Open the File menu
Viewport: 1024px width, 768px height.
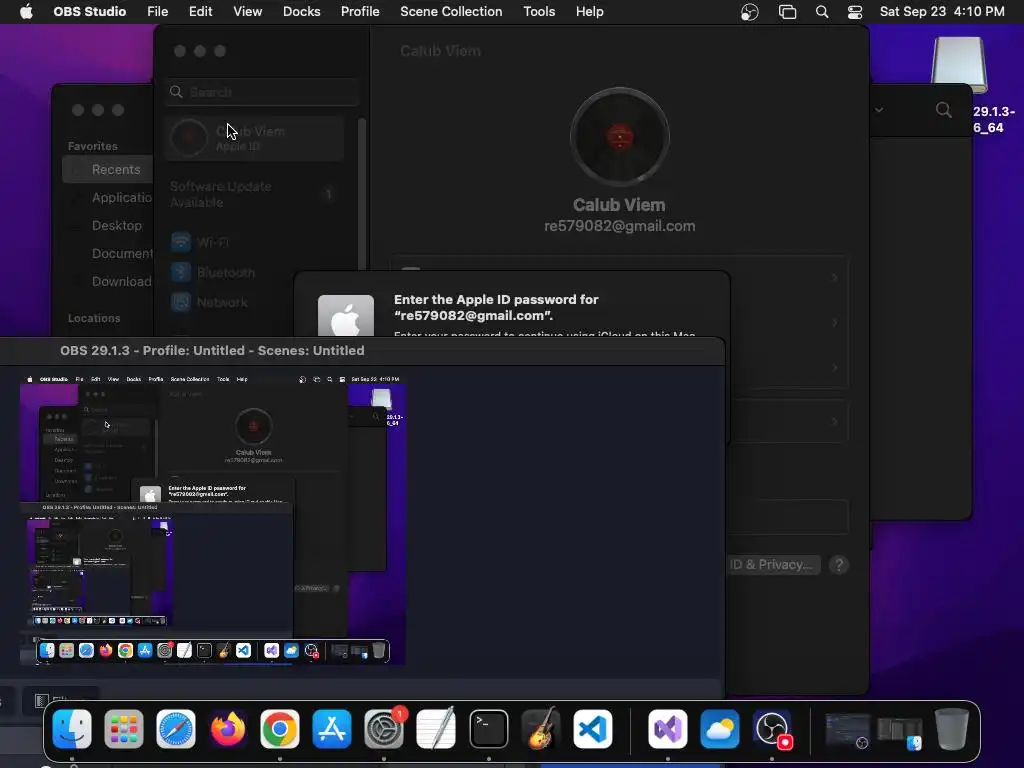point(157,12)
